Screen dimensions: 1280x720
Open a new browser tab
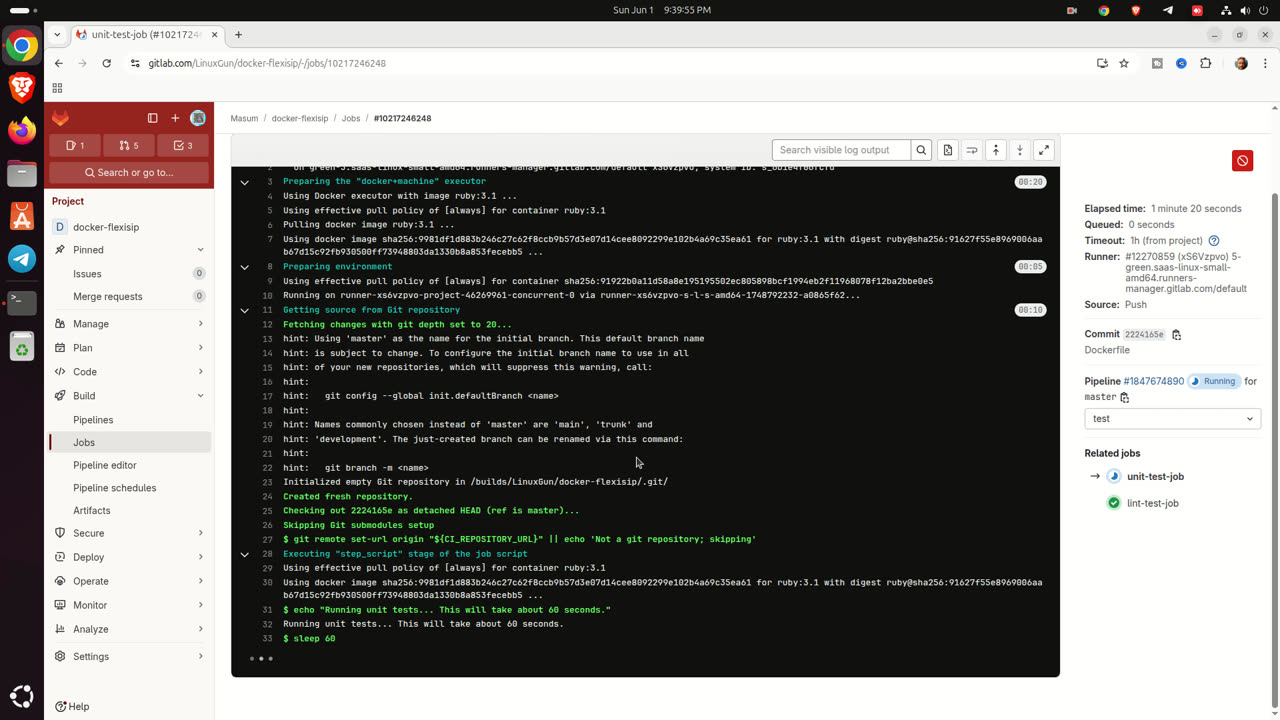pos(238,35)
